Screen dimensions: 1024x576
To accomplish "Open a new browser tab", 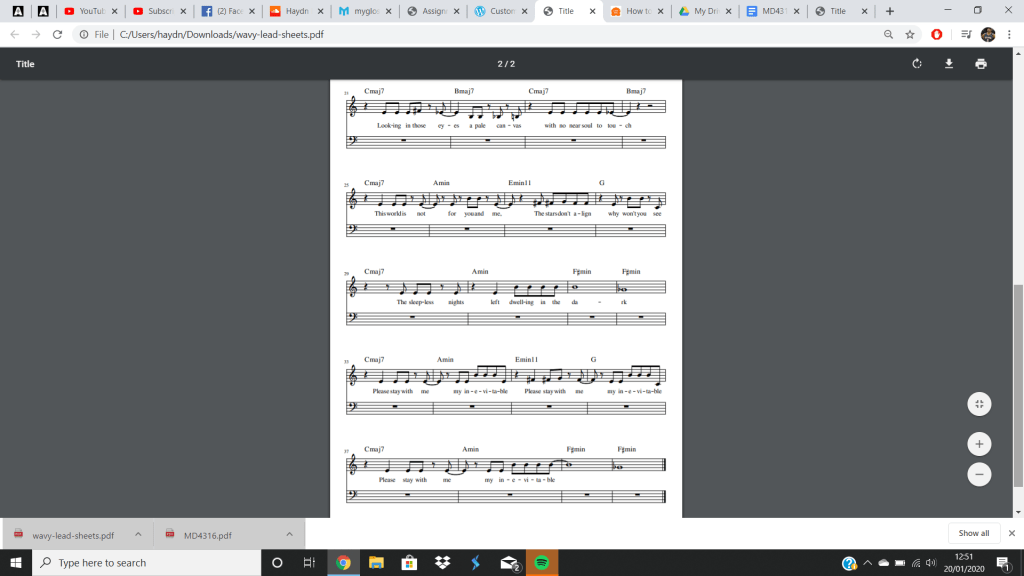I will [x=890, y=11].
